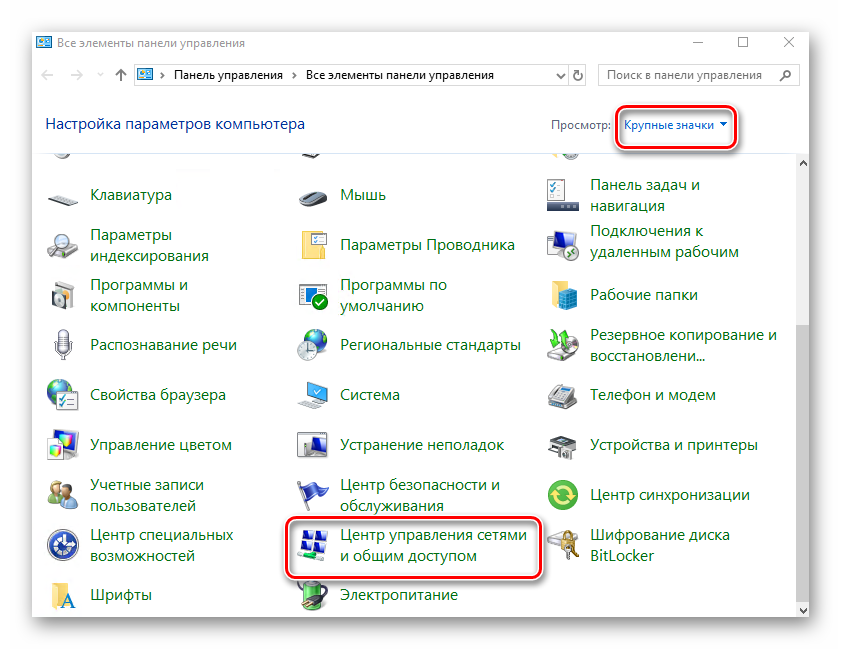Click 'Панель управления' in the address bar

(228, 76)
